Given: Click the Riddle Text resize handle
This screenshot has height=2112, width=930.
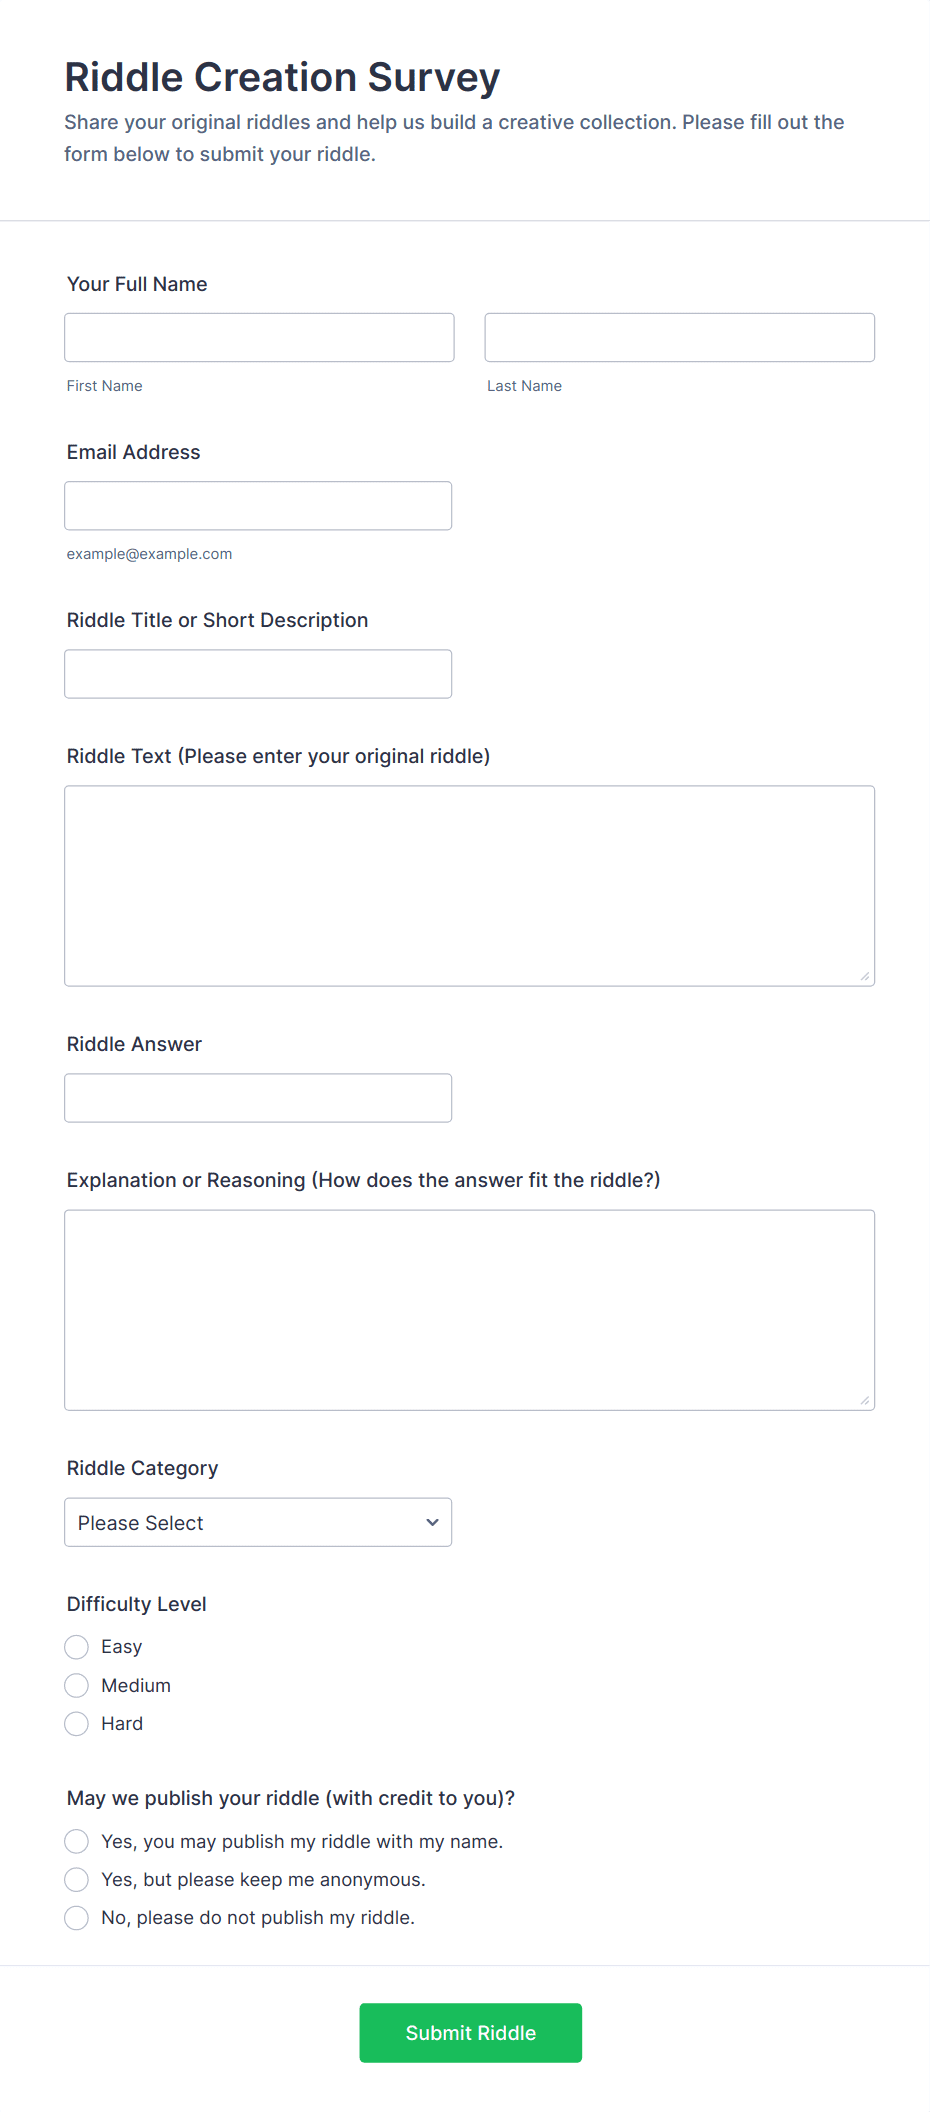Looking at the screenshot, I should 866,976.
